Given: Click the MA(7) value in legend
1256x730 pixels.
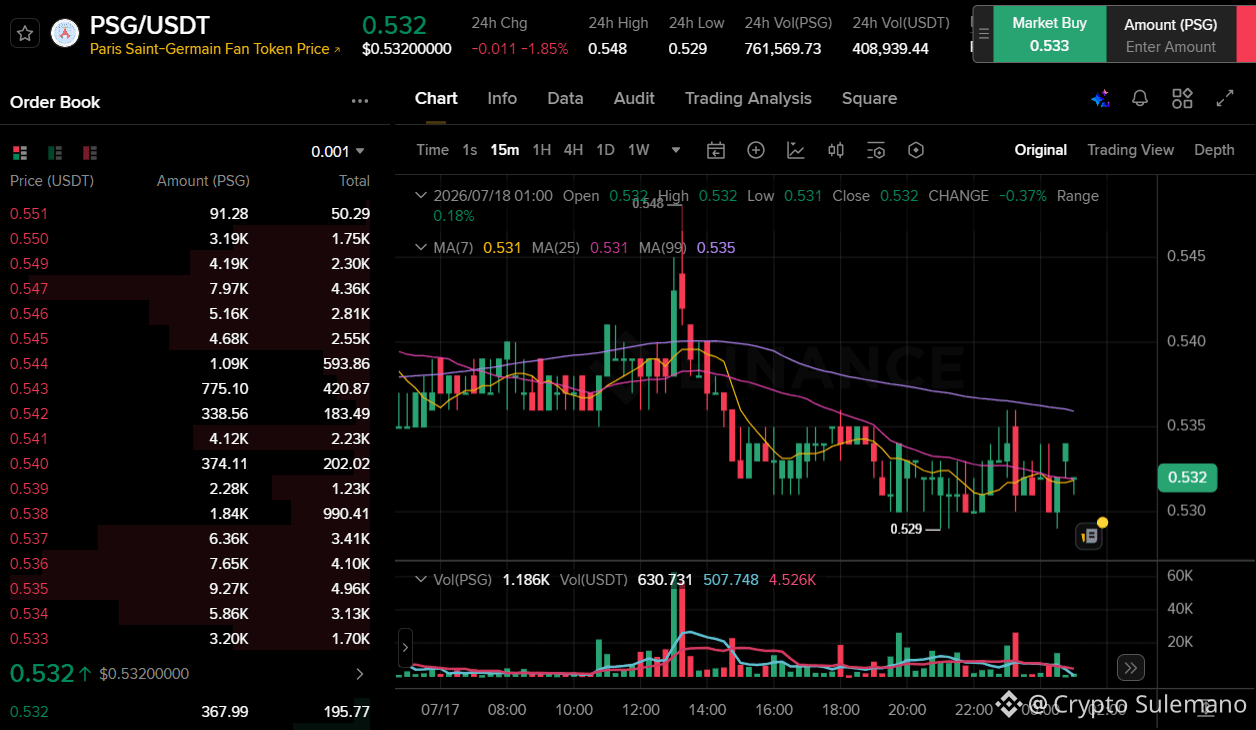Looking at the screenshot, I should 502,247.
